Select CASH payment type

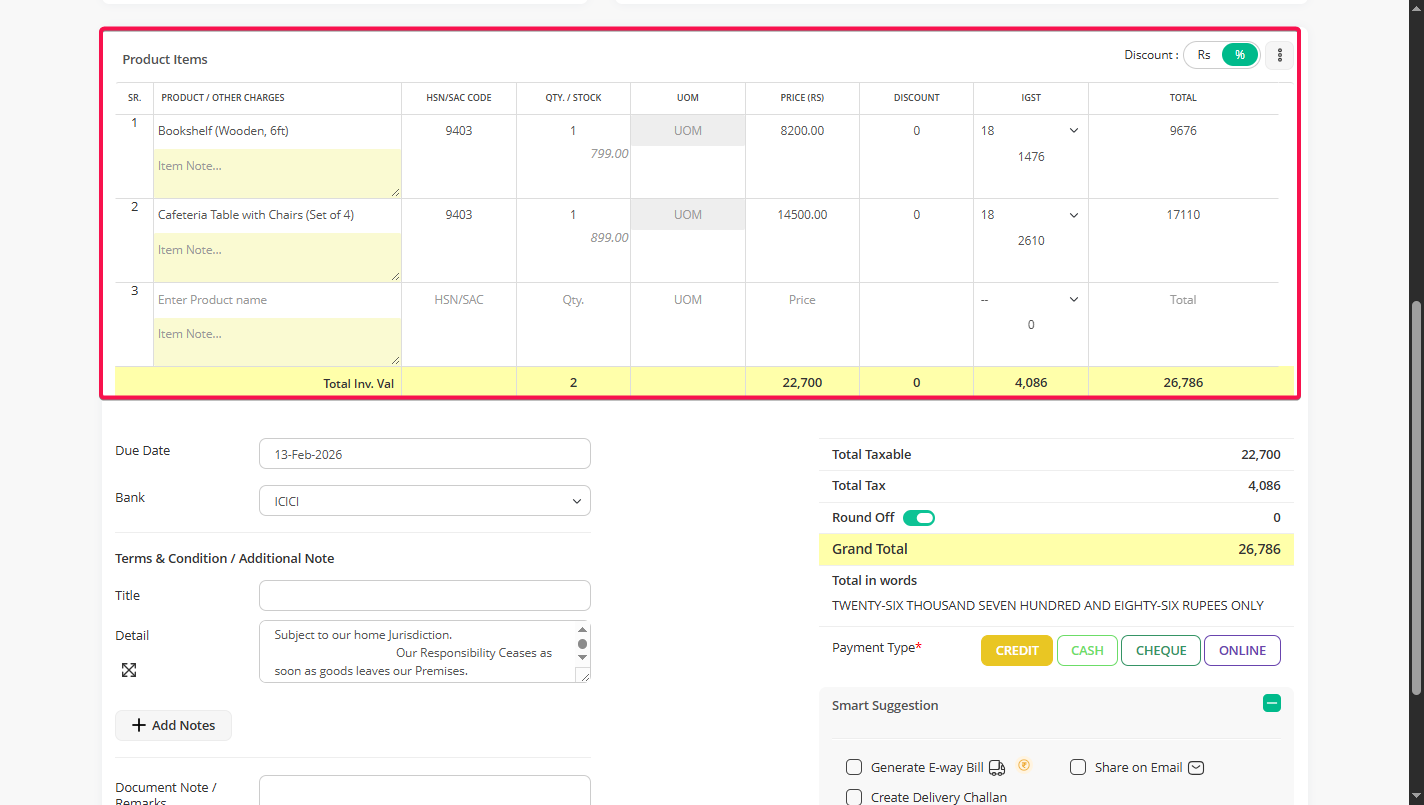click(1087, 650)
